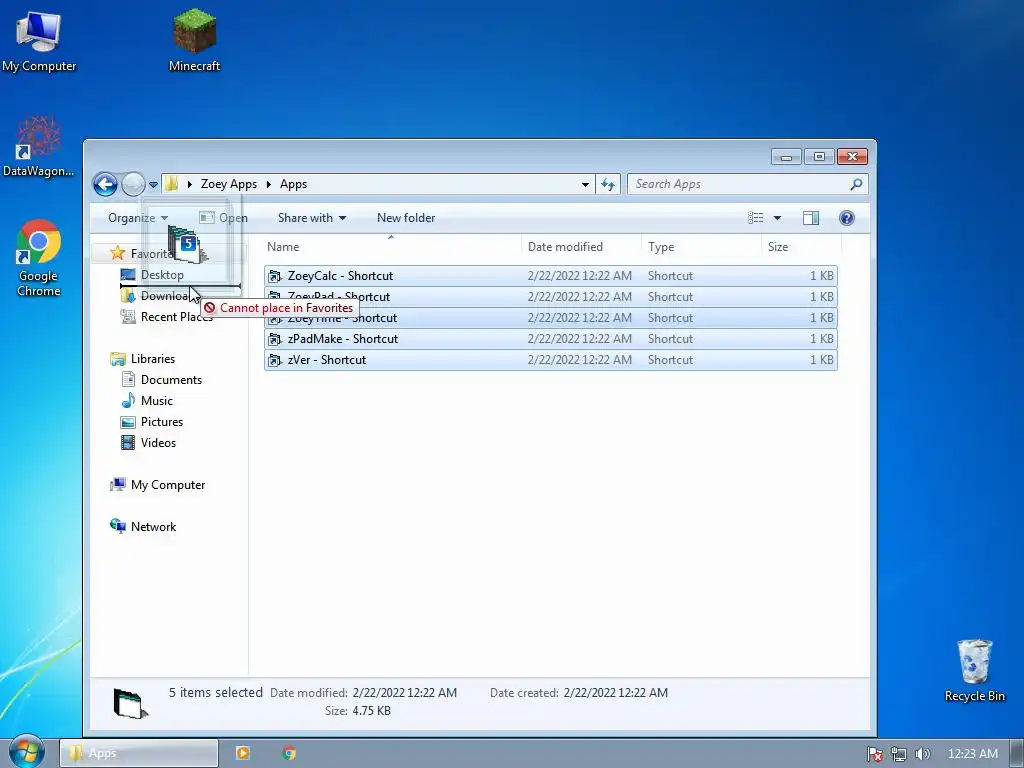
Task: Open Explorer help icon
Action: (847, 218)
